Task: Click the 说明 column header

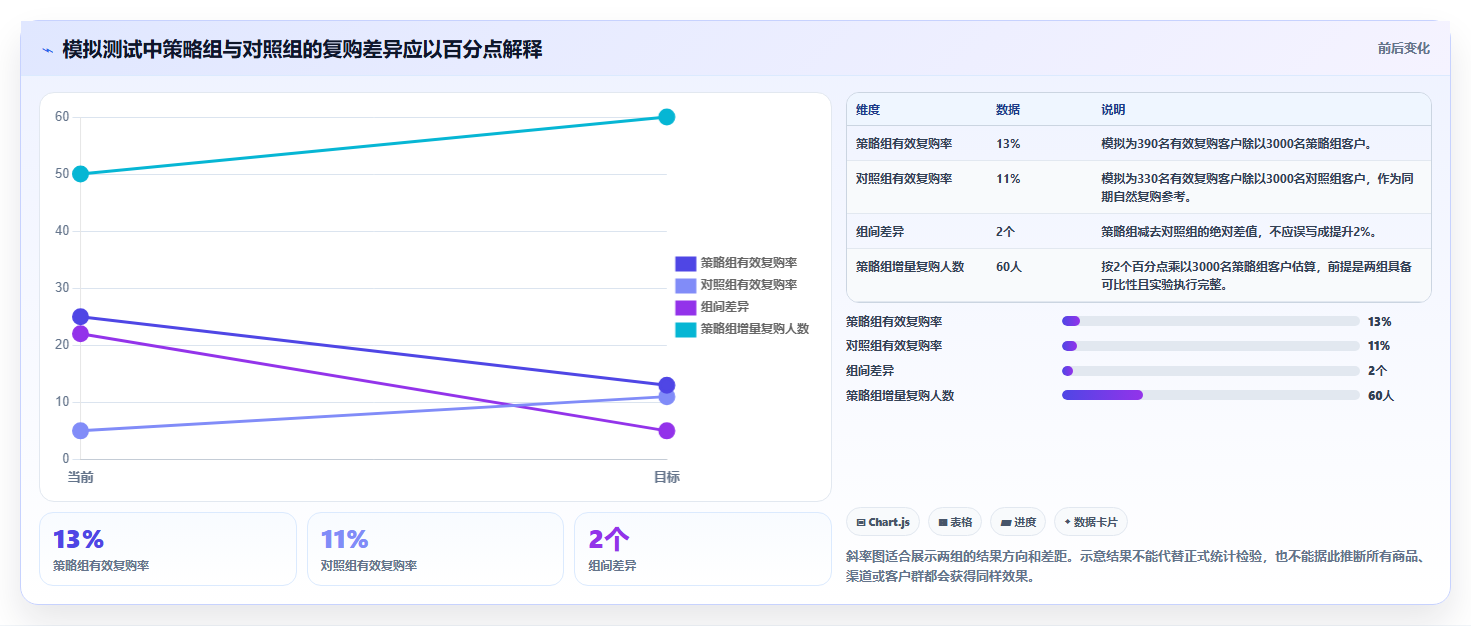Action: (x=1113, y=109)
